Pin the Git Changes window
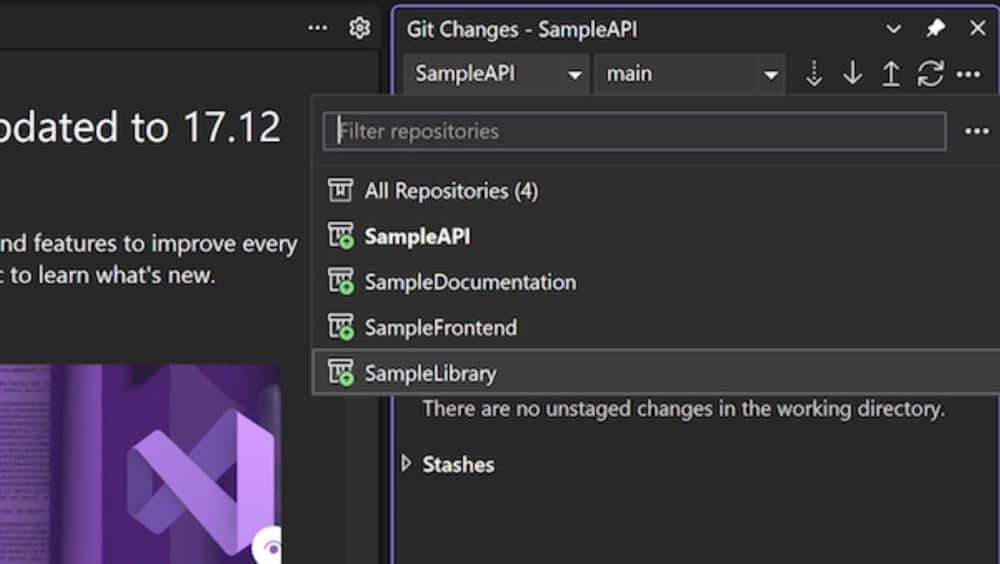The image size is (1000, 564). pyautogui.click(x=935, y=28)
